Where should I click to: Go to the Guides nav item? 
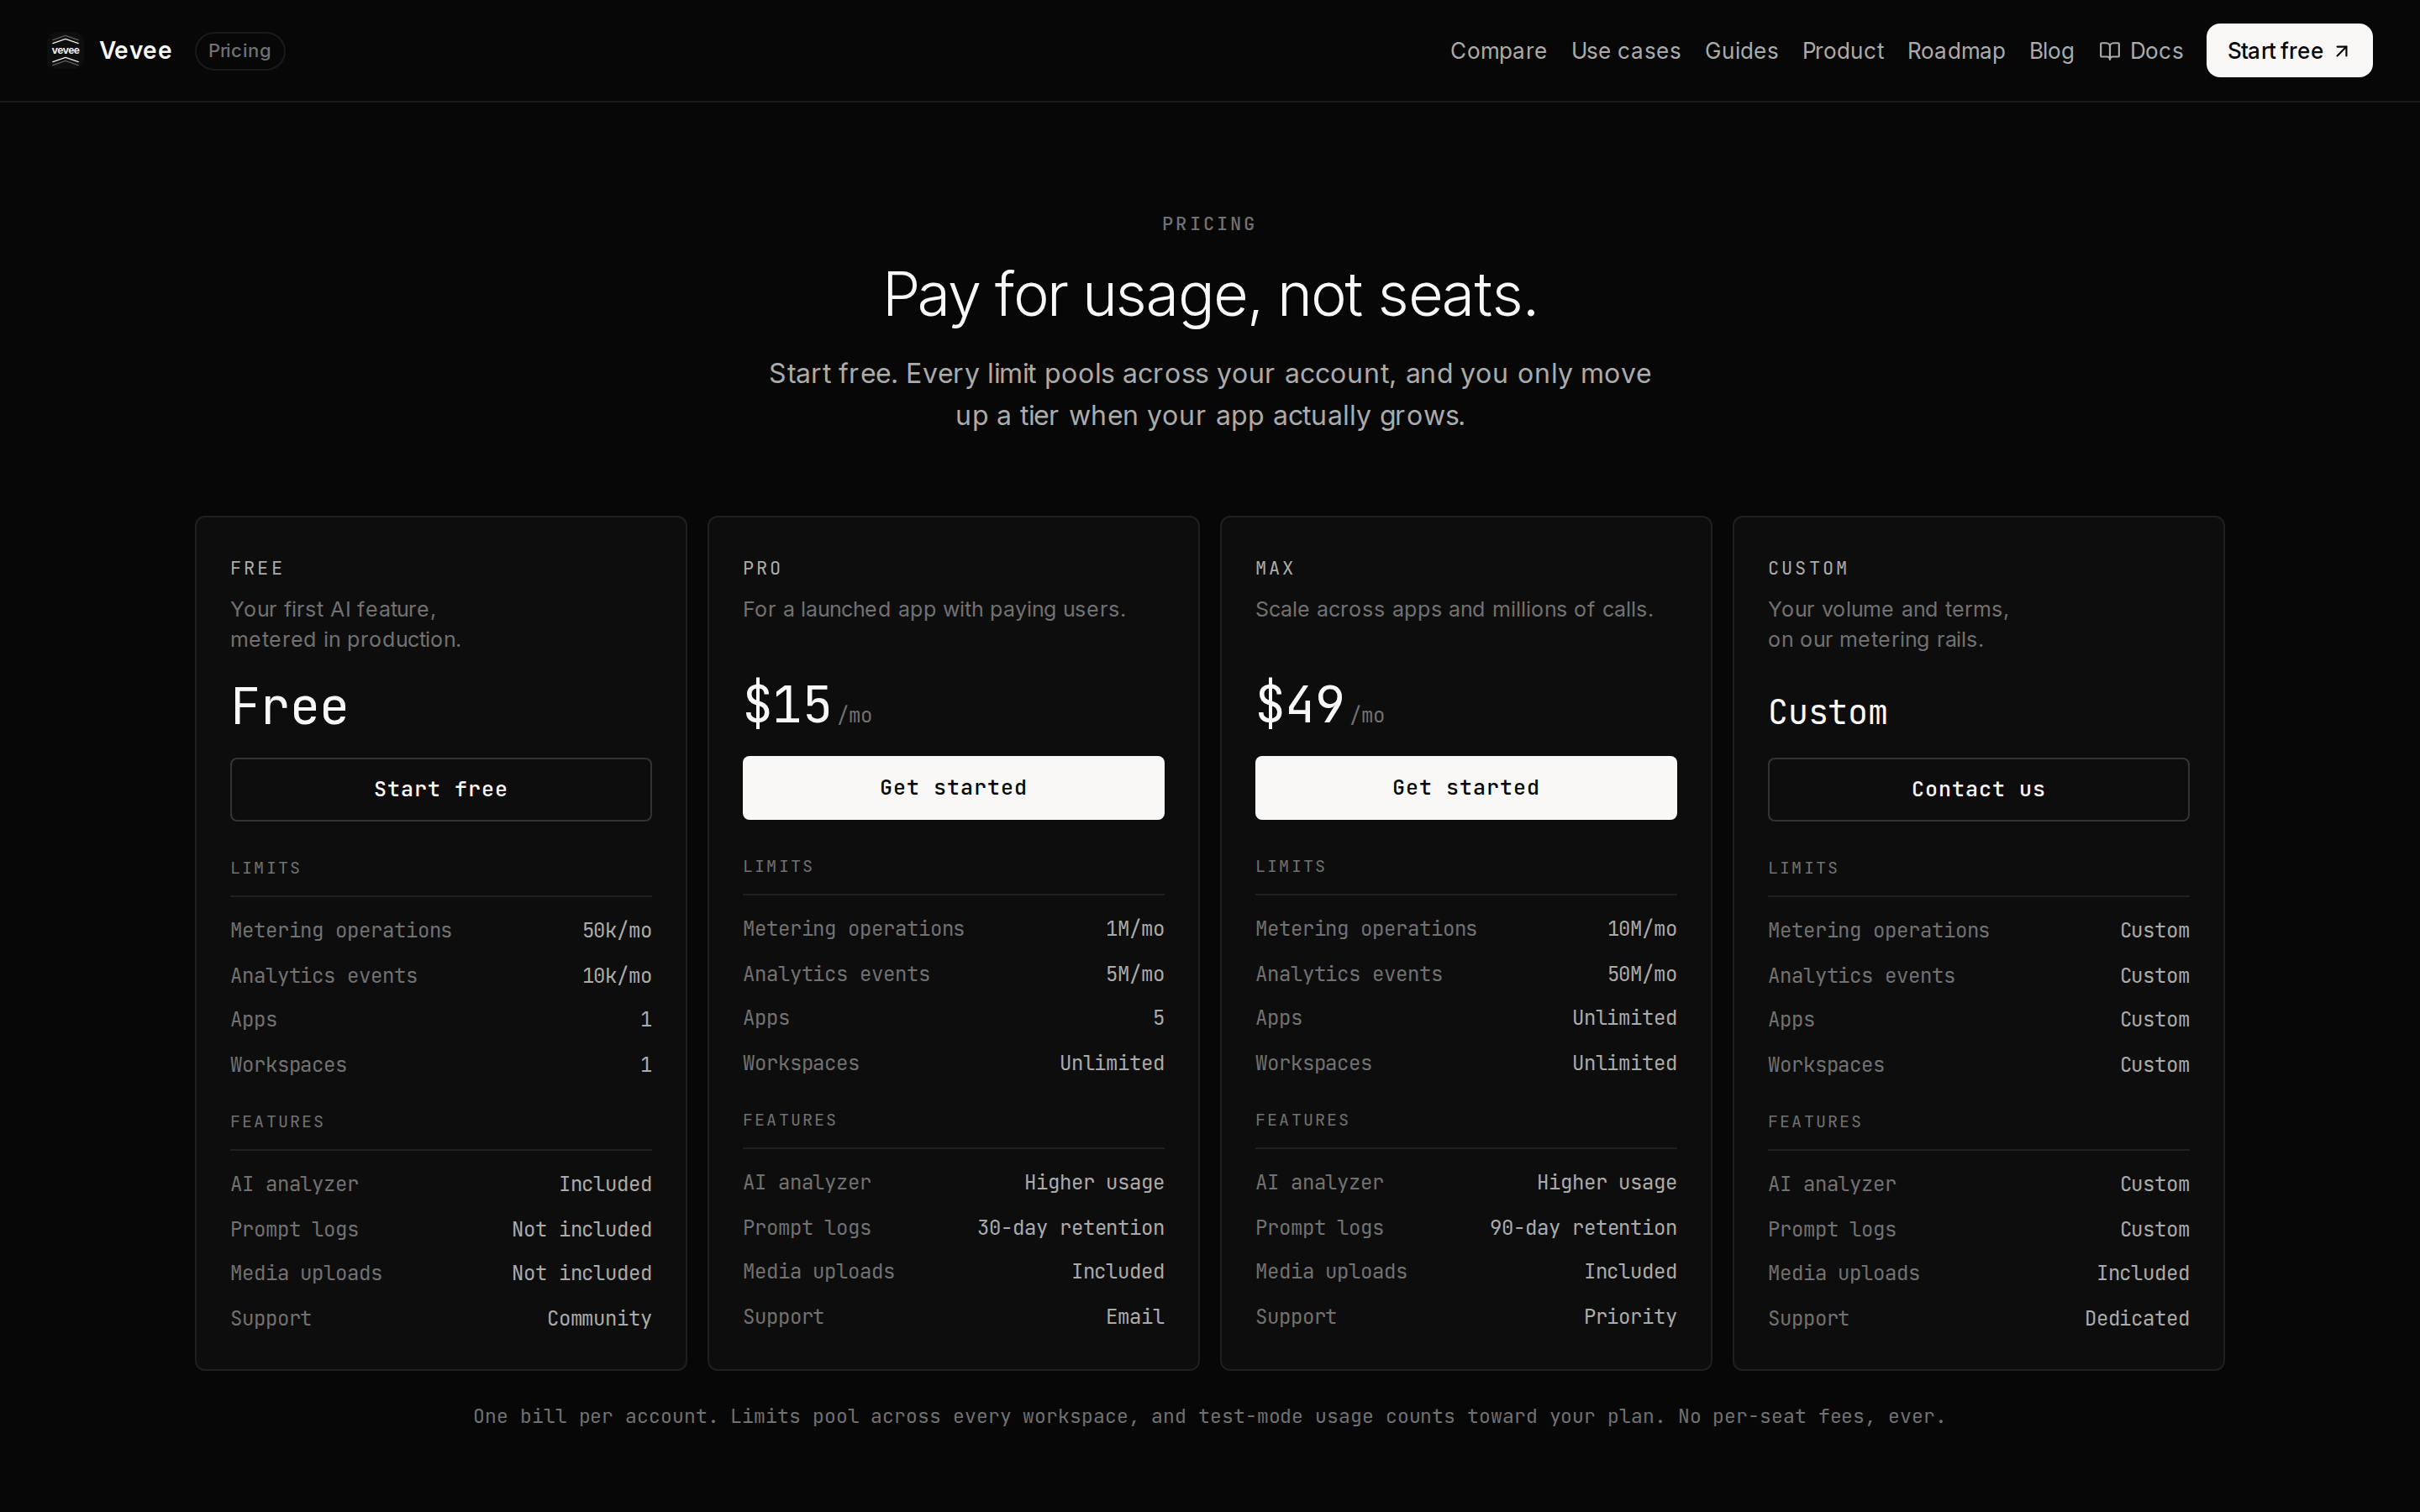click(x=1741, y=51)
